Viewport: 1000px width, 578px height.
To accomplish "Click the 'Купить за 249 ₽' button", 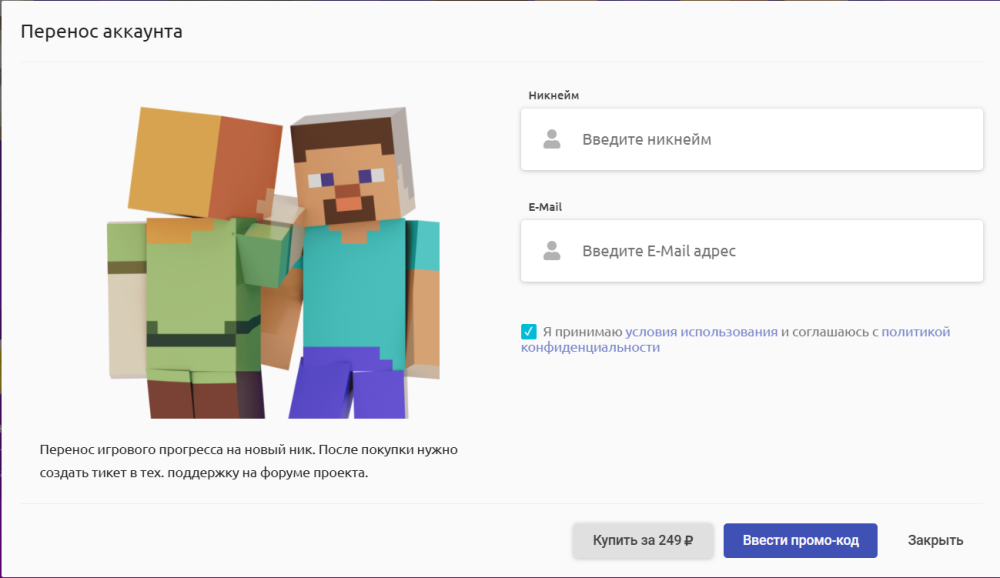I will [643, 540].
